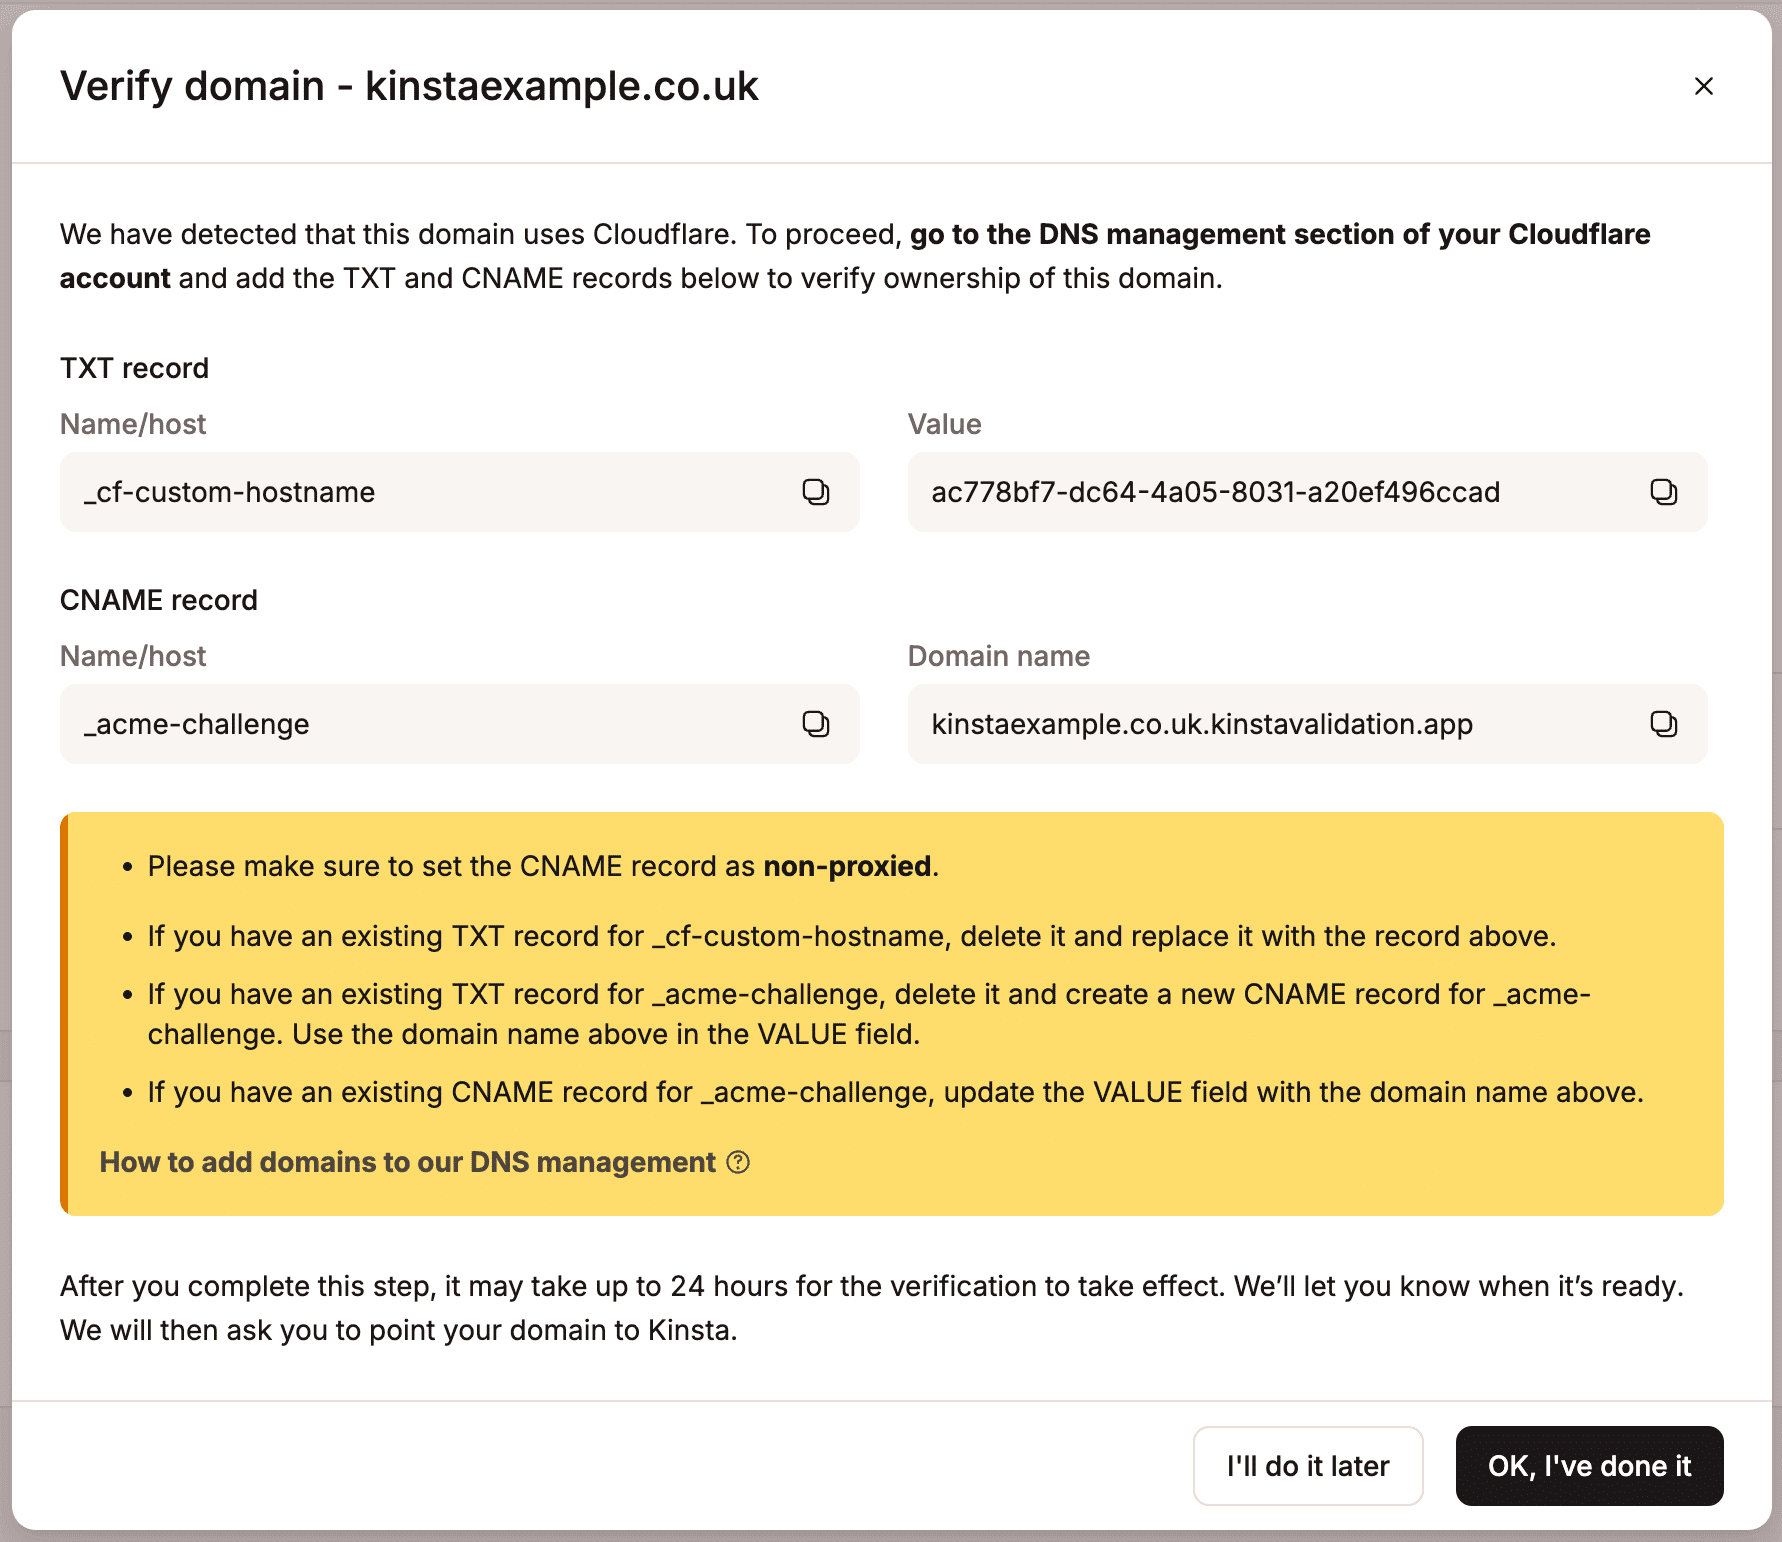Screen dimensions: 1782x1542
Task: Click the bold non-proxied text
Action: point(846,866)
